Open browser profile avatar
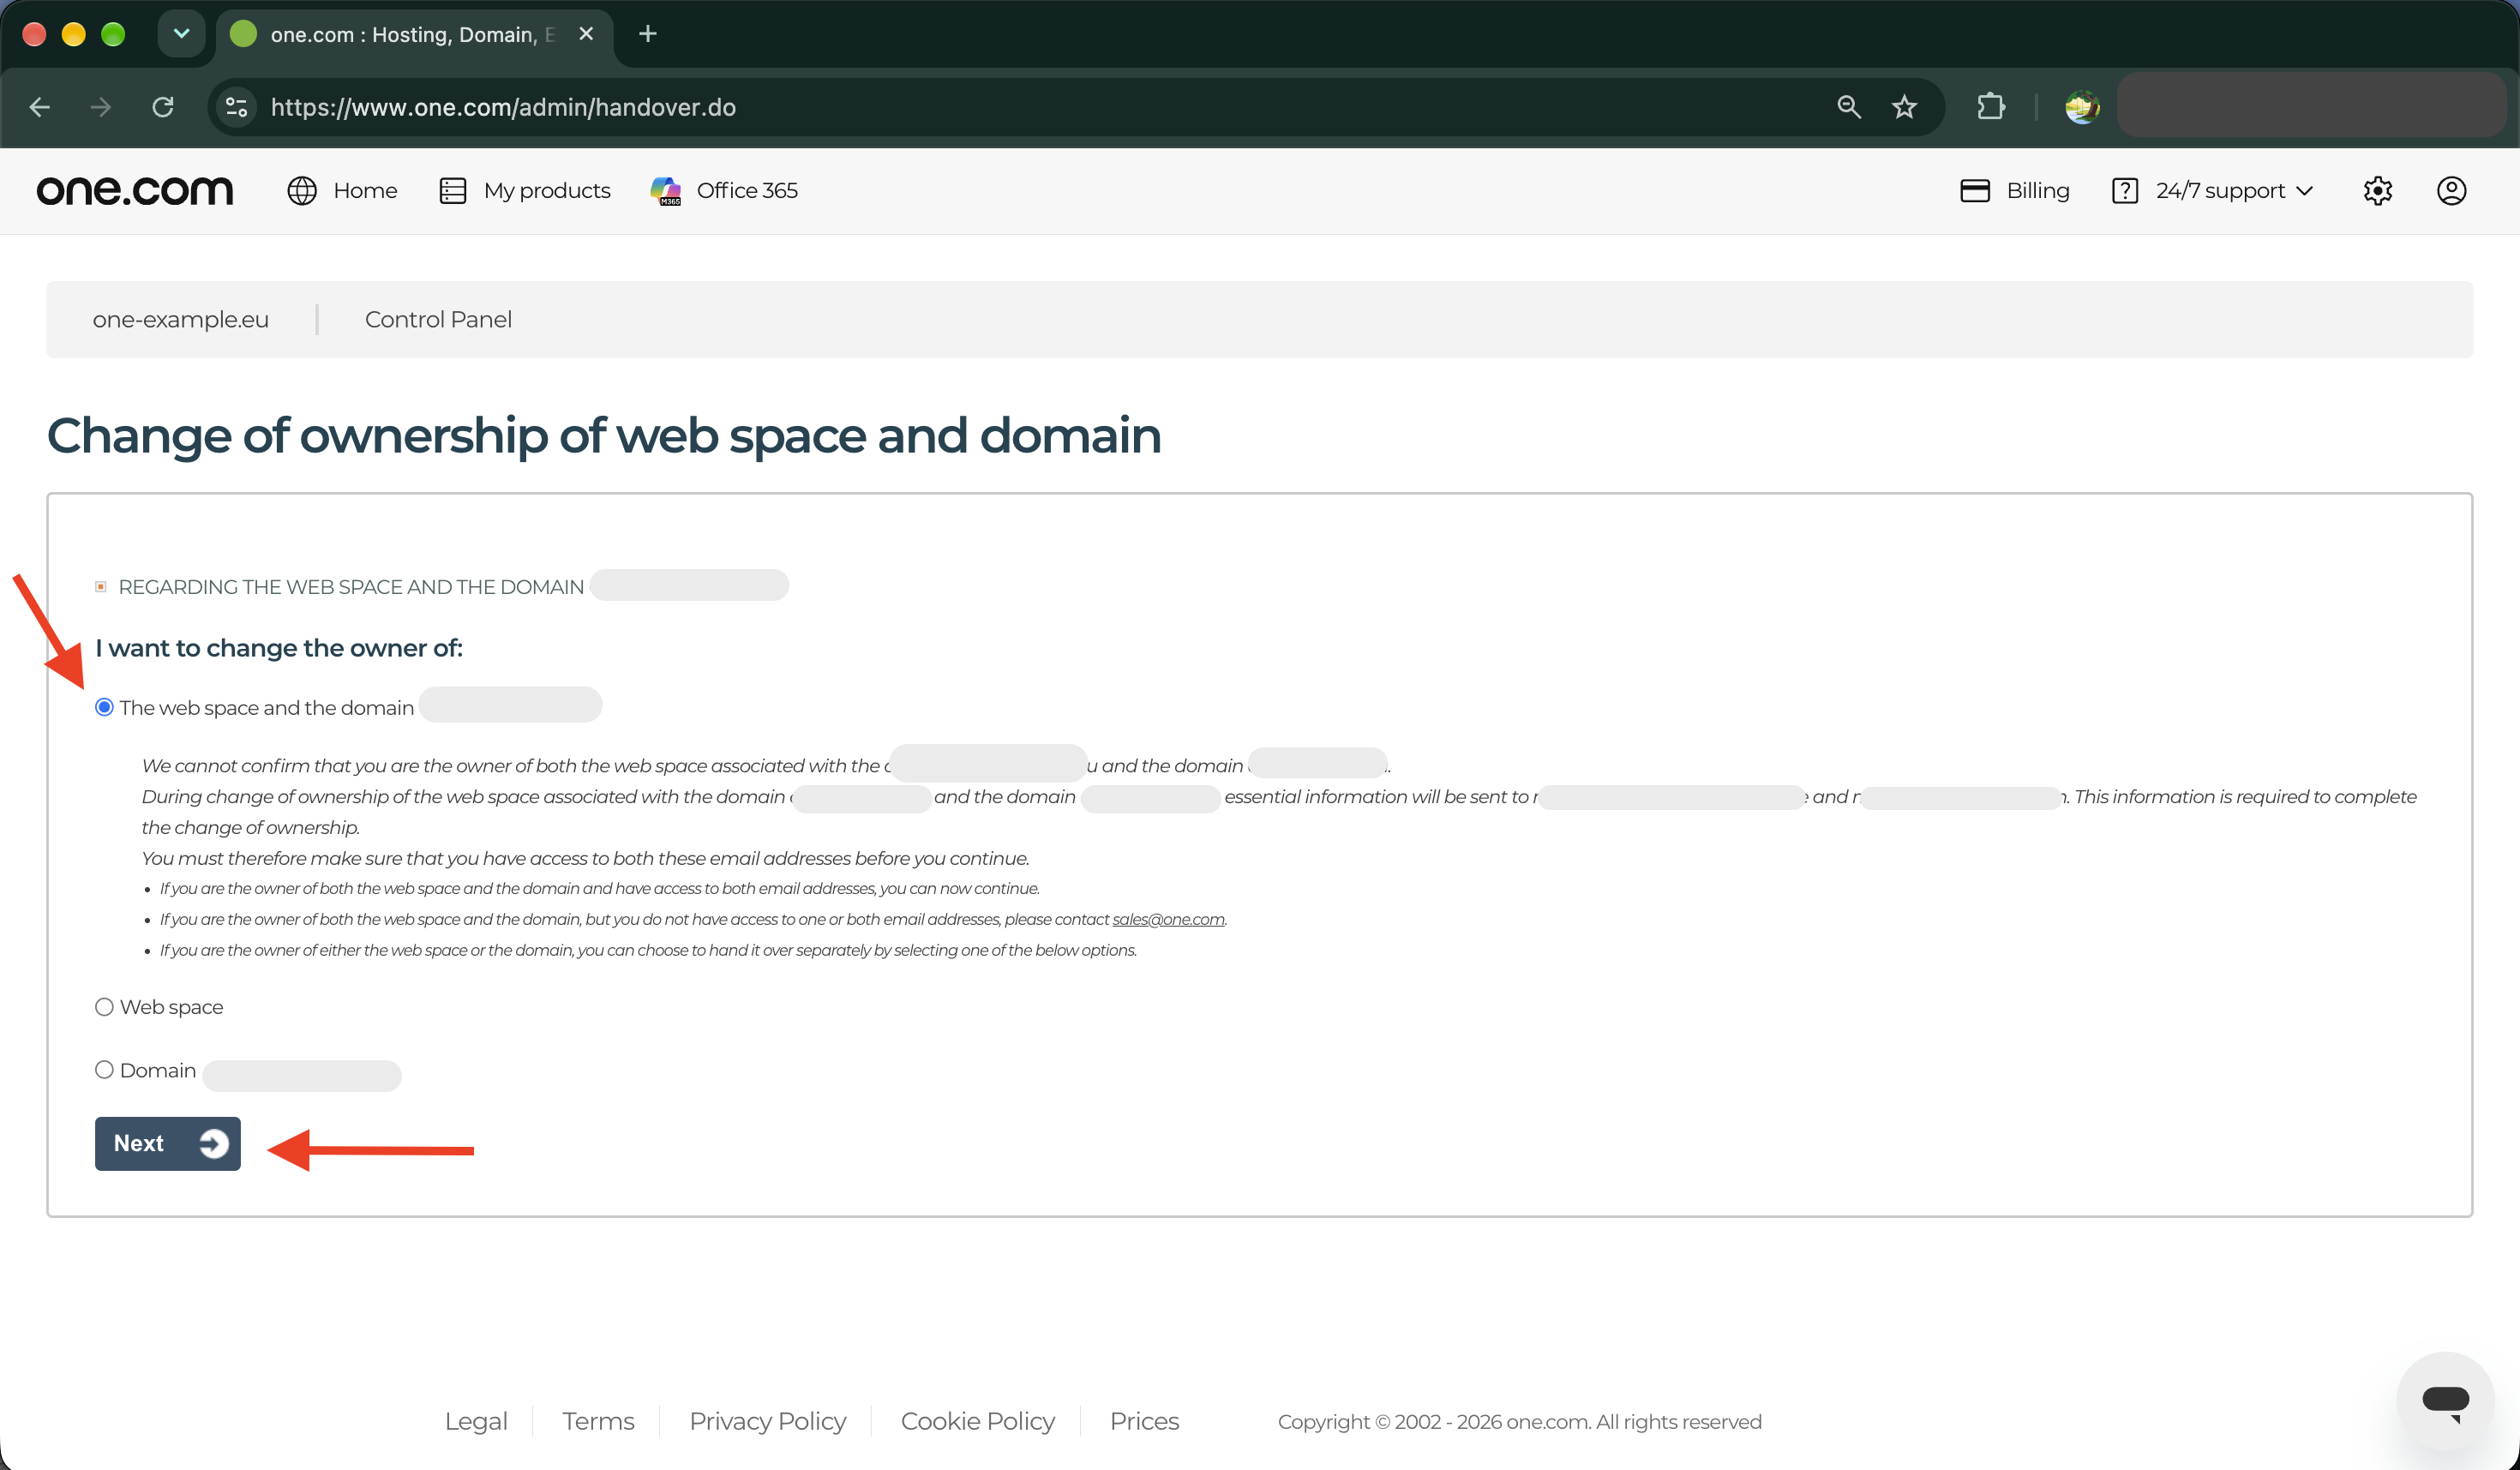The image size is (2520, 1470). 2082,107
